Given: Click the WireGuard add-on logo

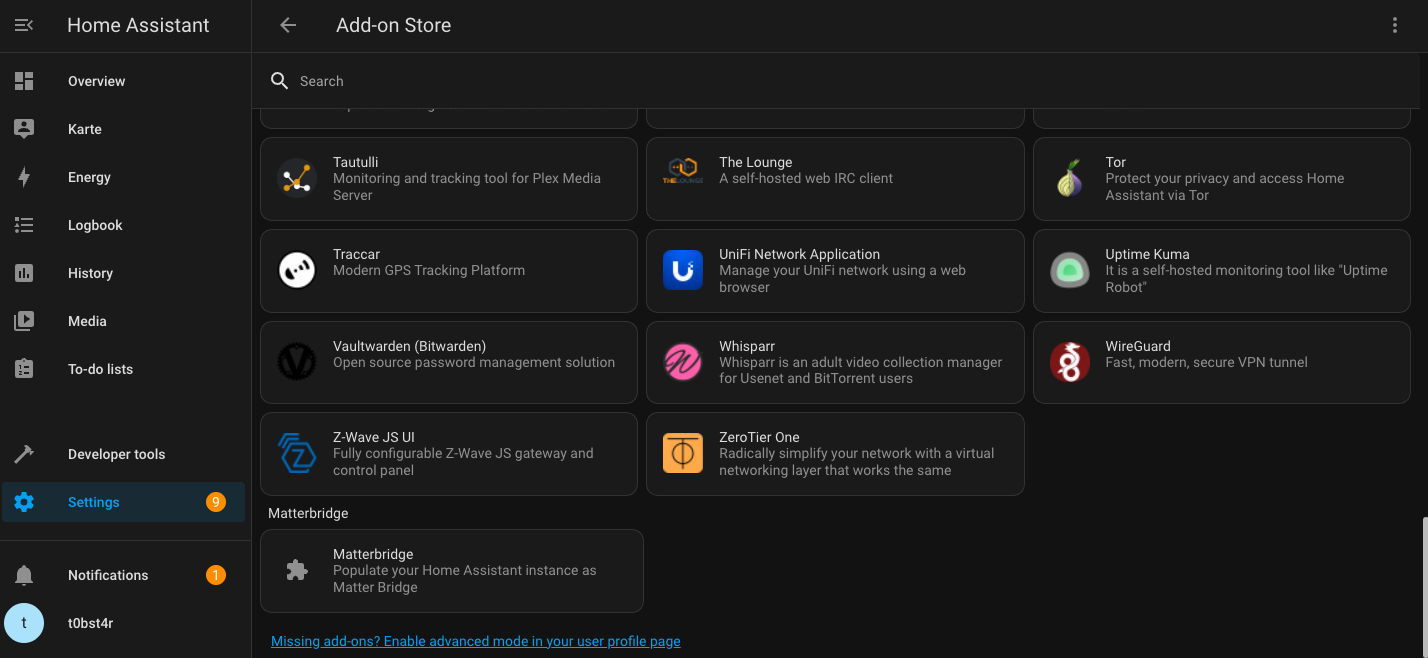Looking at the screenshot, I should pyautogui.click(x=1069, y=362).
